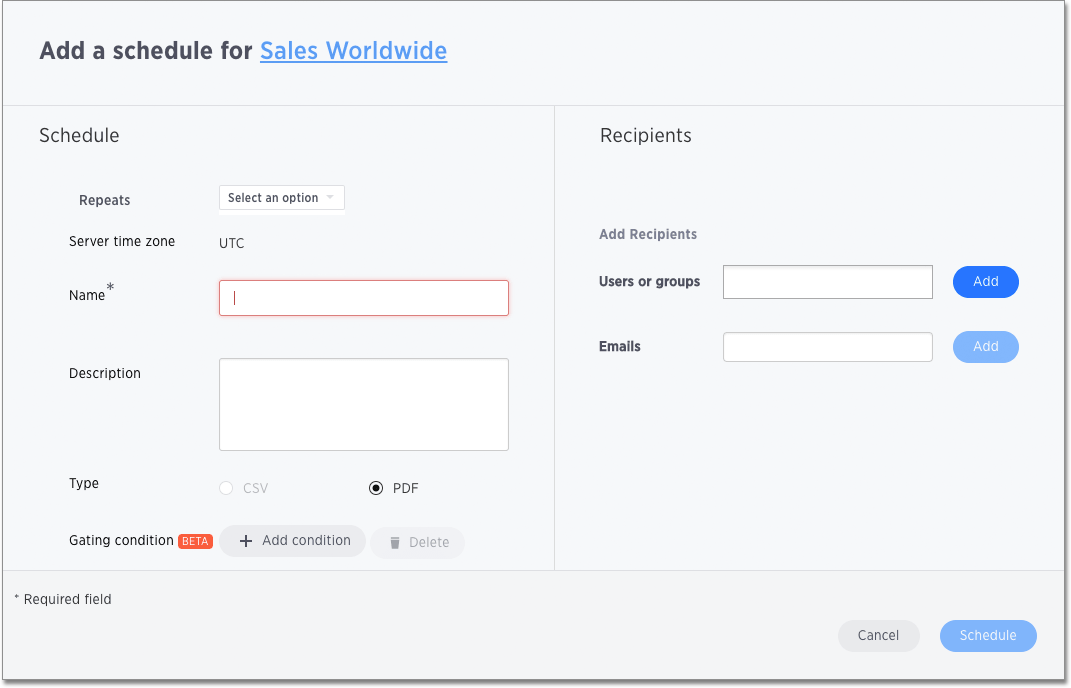Select the CSV type radio button

point(226,489)
